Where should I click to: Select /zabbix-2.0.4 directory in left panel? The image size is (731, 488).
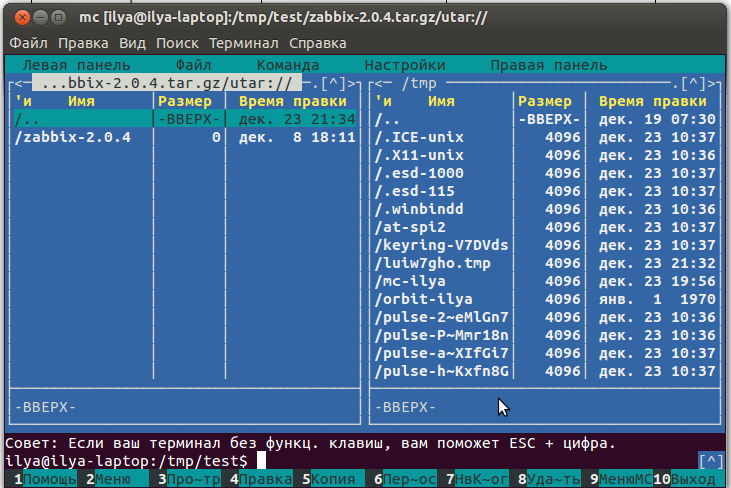(185, 137)
